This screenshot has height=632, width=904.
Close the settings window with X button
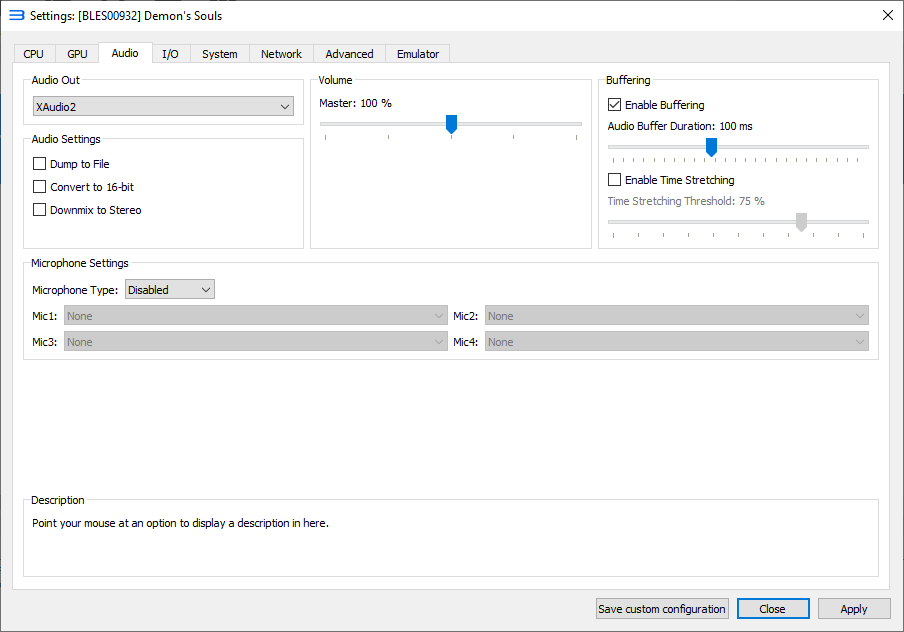(x=887, y=15)
